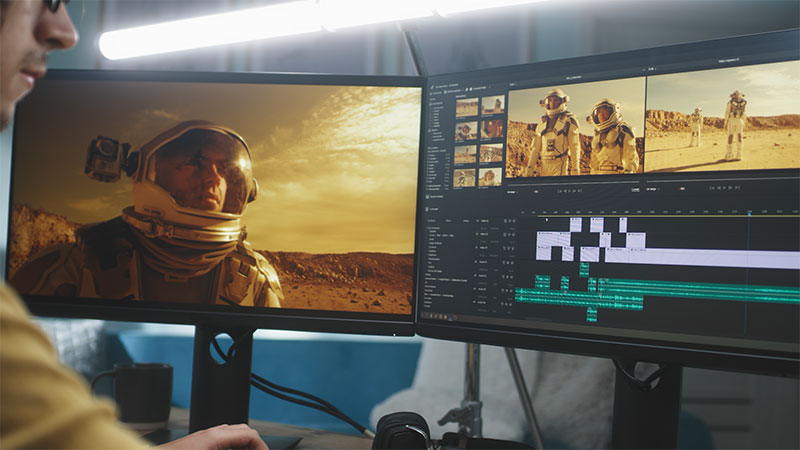Screen dimensions: 800x450
Task: Click the blue playhead marker on the timeline ruler
Action: 749,213
